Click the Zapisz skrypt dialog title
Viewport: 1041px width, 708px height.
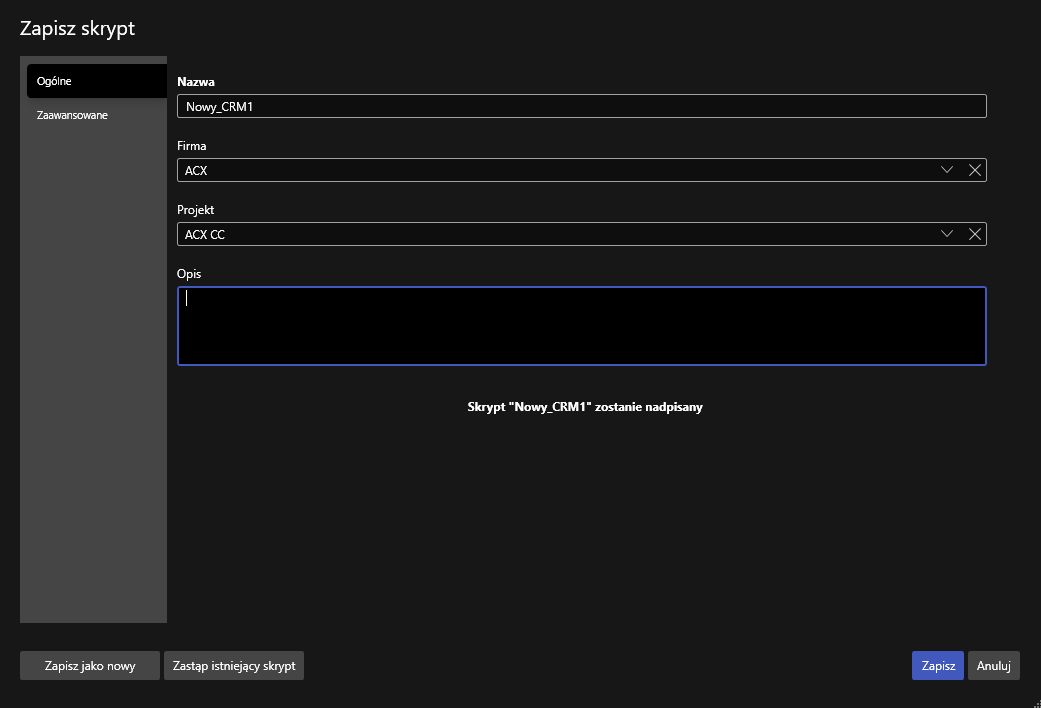click(77, 29)
